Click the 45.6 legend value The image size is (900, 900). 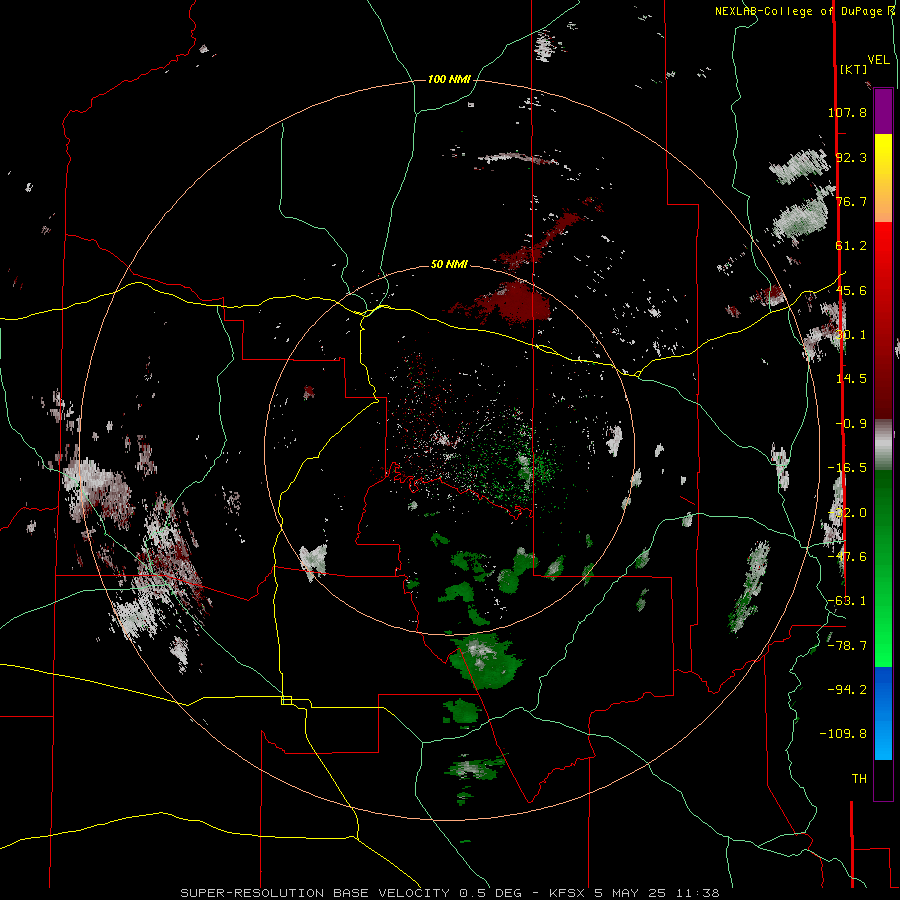851,290
